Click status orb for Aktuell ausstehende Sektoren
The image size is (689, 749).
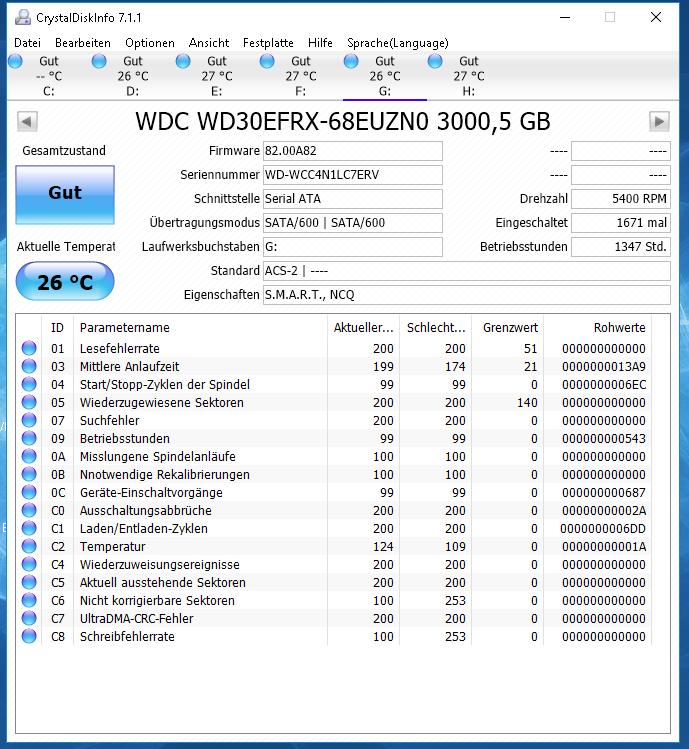(29, 582)
